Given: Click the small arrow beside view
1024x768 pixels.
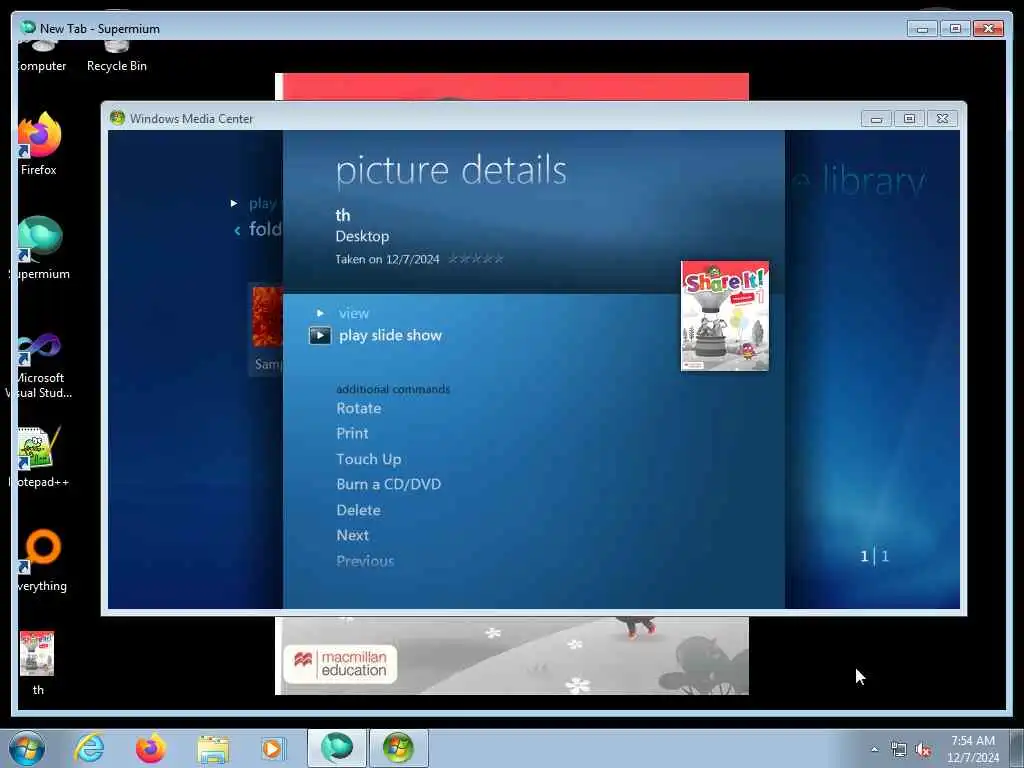Looking at the screenshot, I should (320, 313).
